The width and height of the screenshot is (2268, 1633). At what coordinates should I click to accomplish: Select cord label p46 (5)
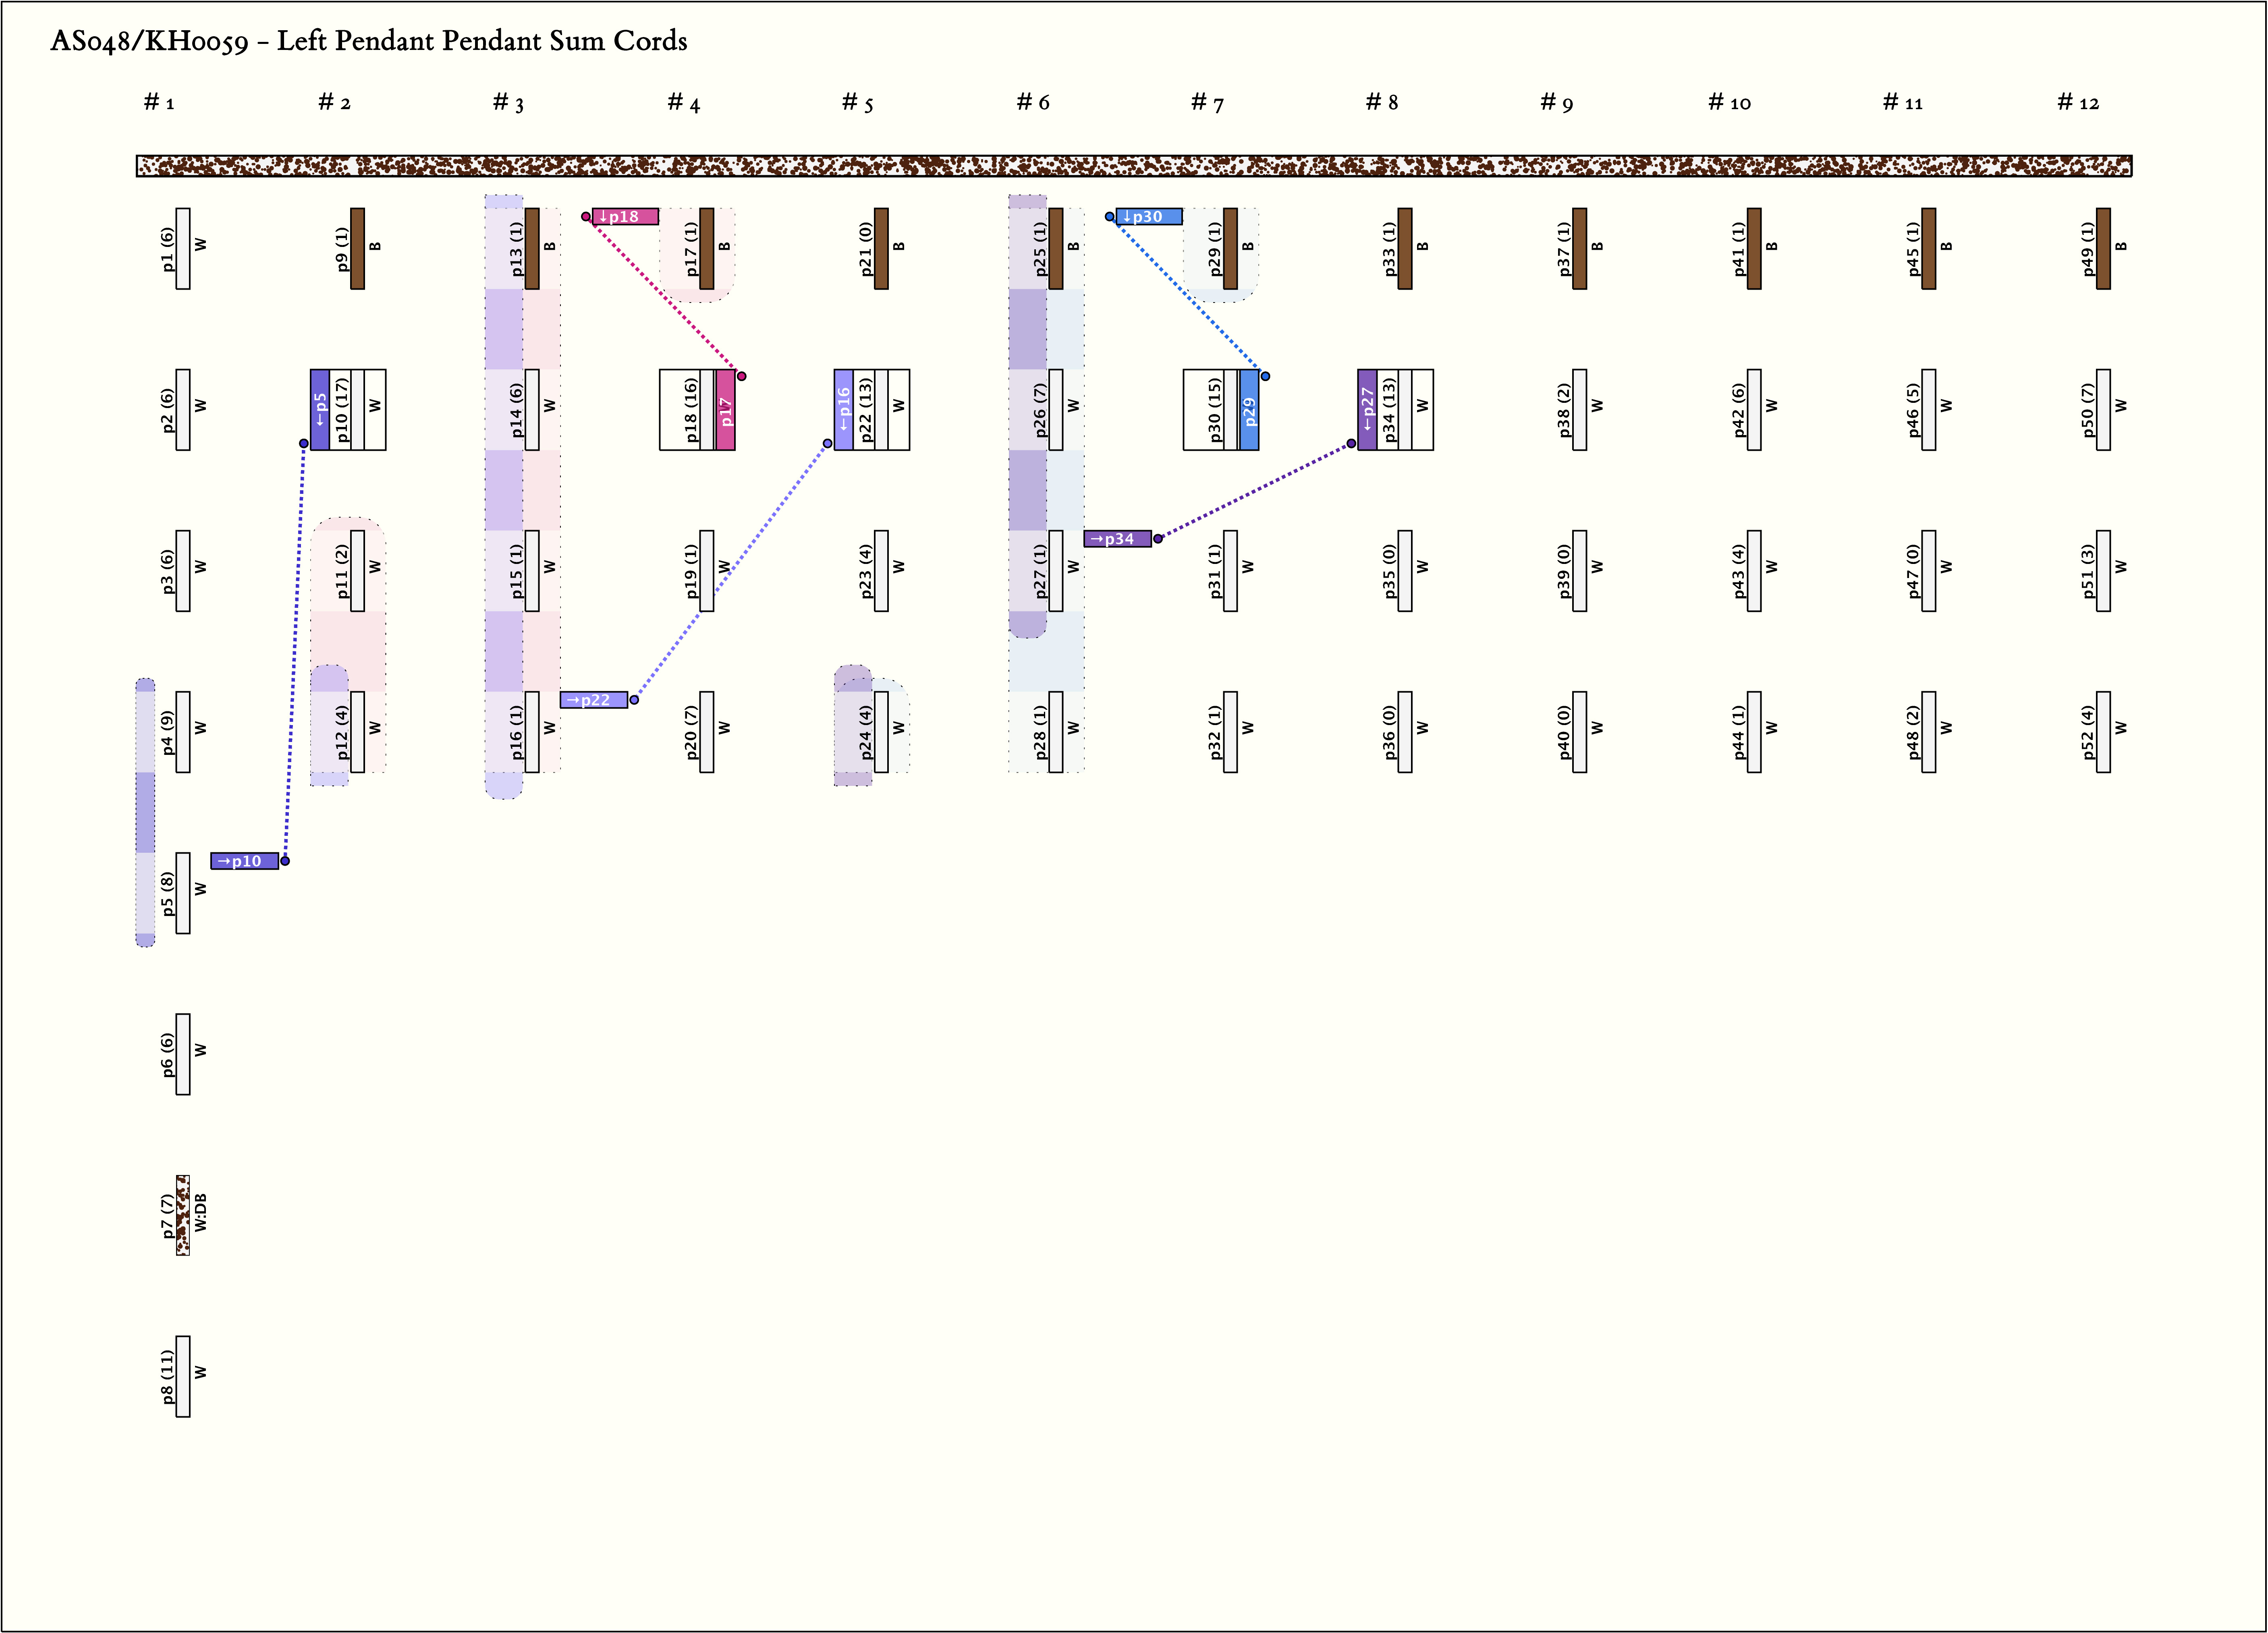pyautogui.click(x=1913, y=410)
